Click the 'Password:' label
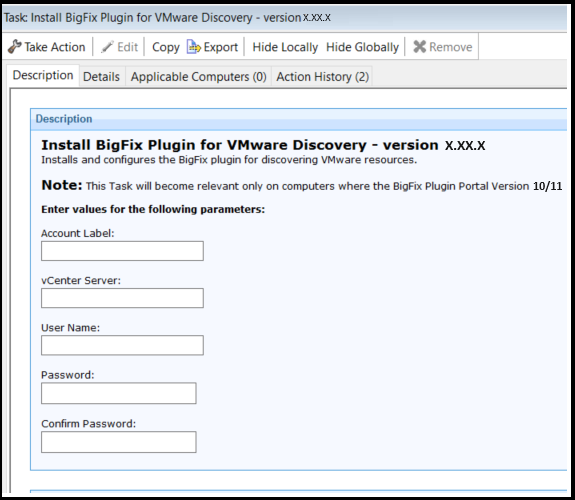This screenshot has width=575, height=500. click(x=67, y=375)
